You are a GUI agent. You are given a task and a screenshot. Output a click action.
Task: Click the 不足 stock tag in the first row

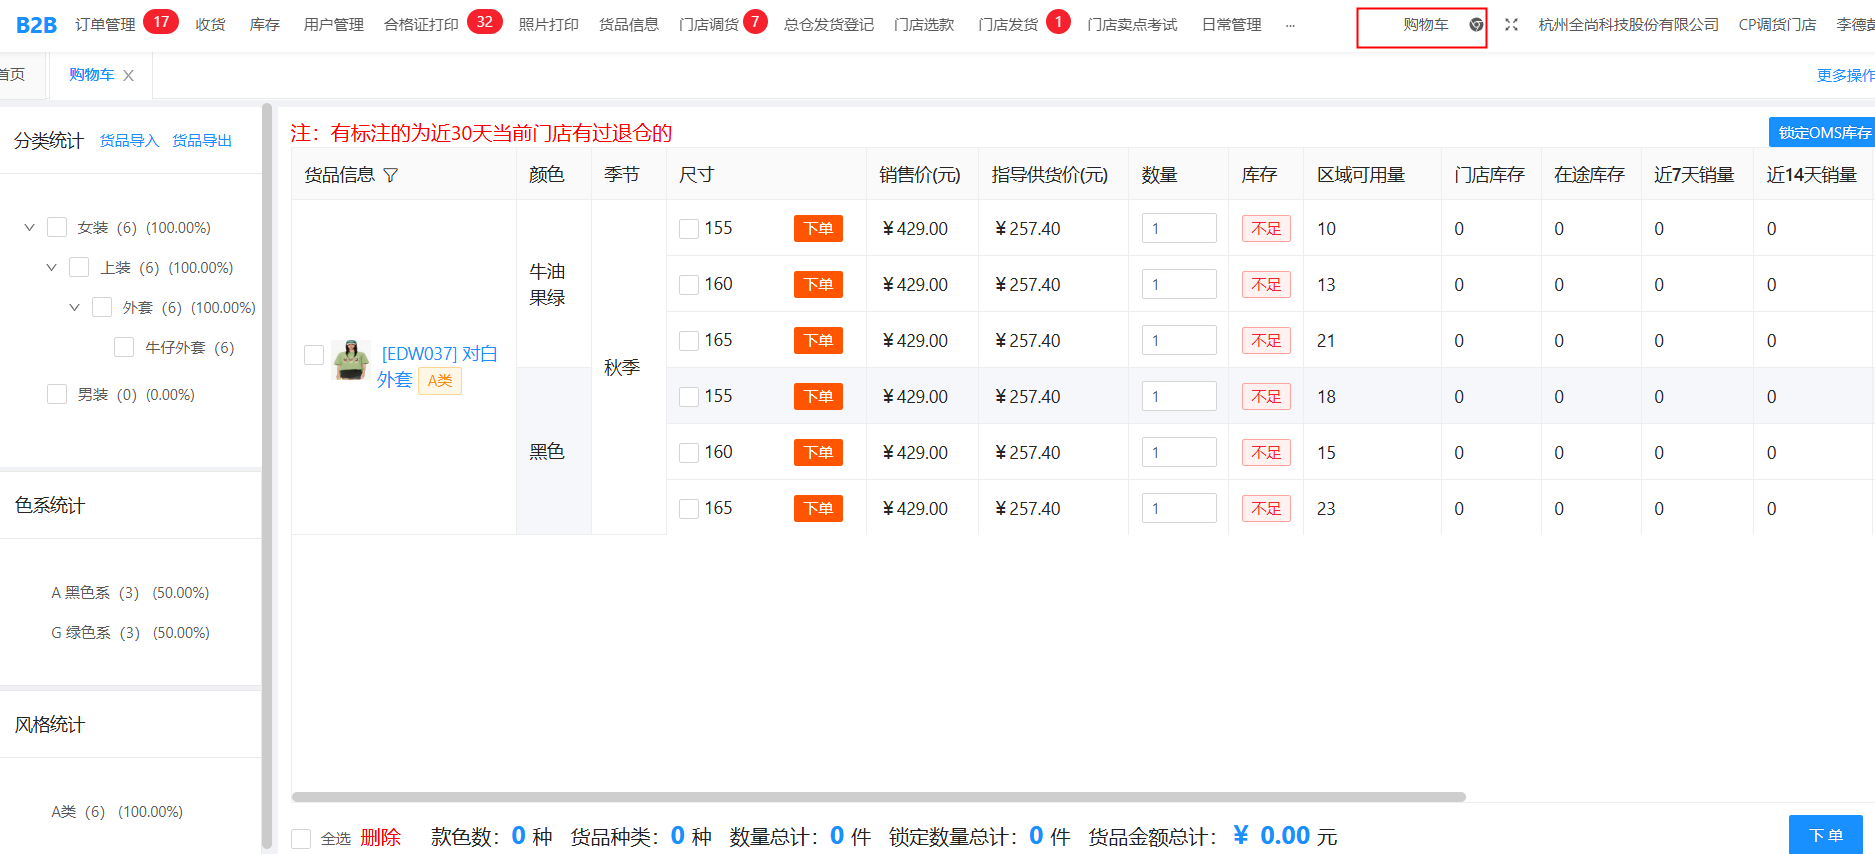click(1265, 229)
